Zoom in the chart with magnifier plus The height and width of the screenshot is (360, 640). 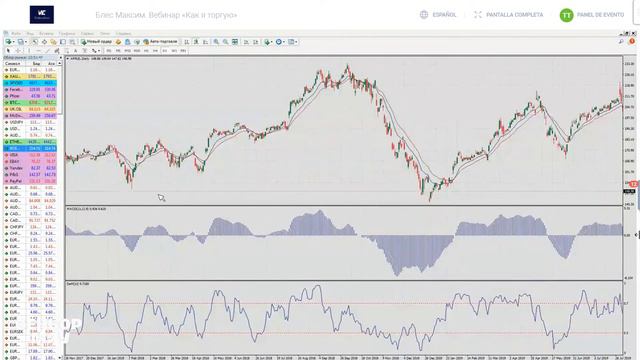click(216, 42)
